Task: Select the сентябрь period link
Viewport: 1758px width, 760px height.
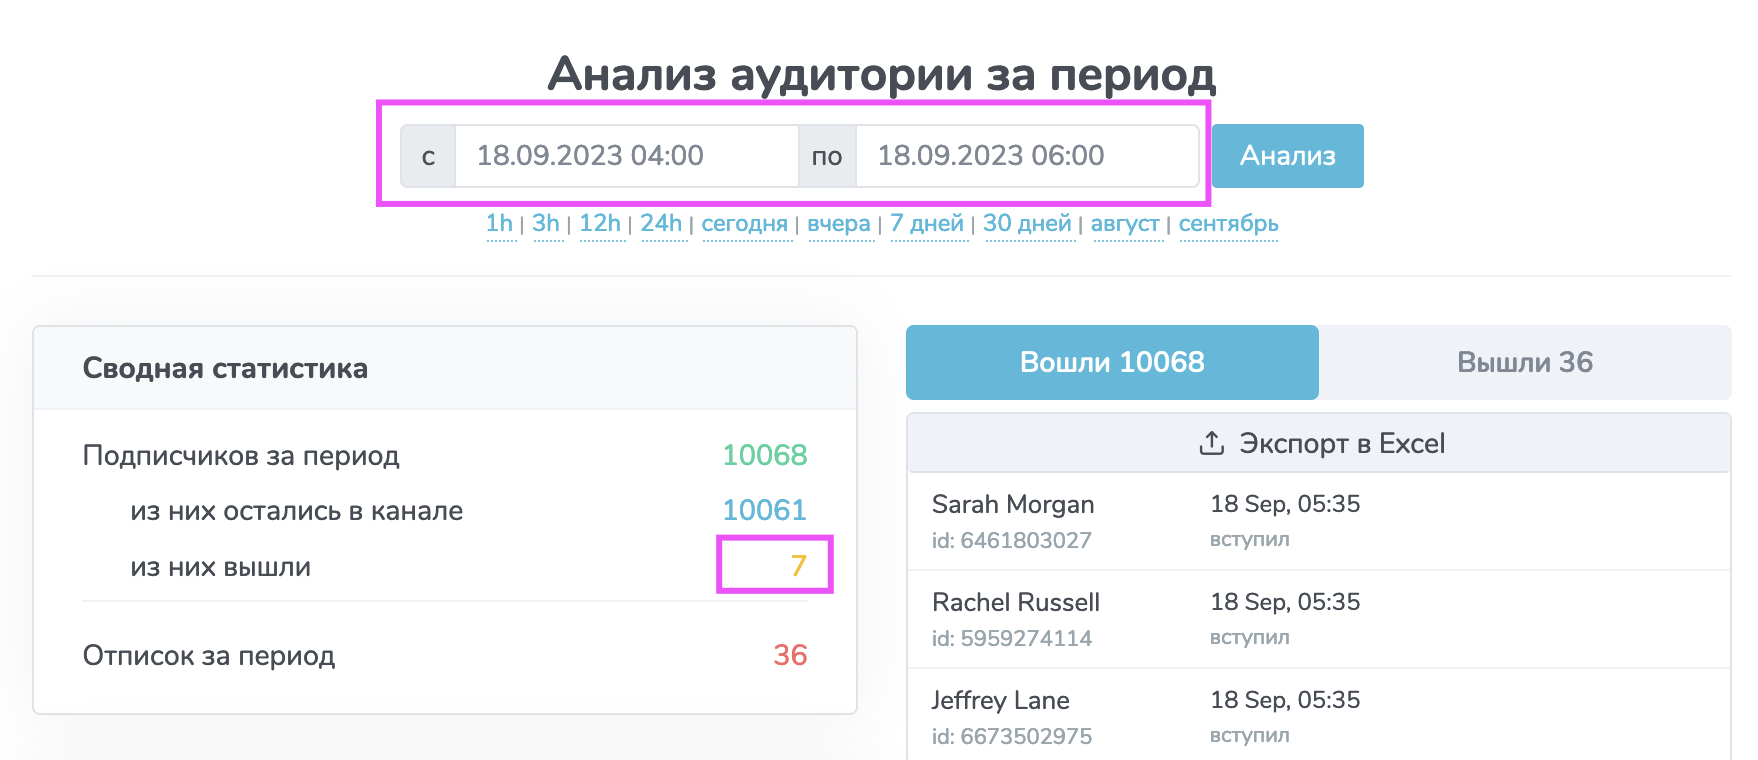Action: point(1228,224)
